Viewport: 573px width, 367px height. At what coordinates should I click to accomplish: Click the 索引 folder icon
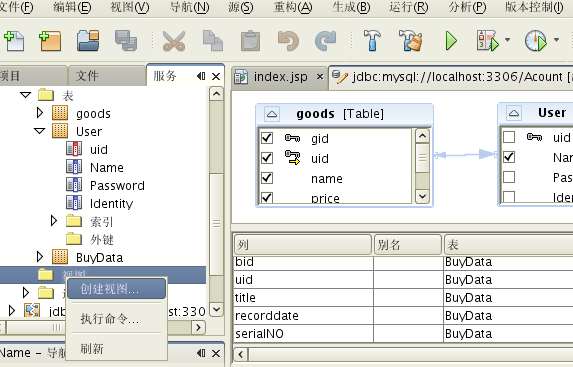(74, 221)
